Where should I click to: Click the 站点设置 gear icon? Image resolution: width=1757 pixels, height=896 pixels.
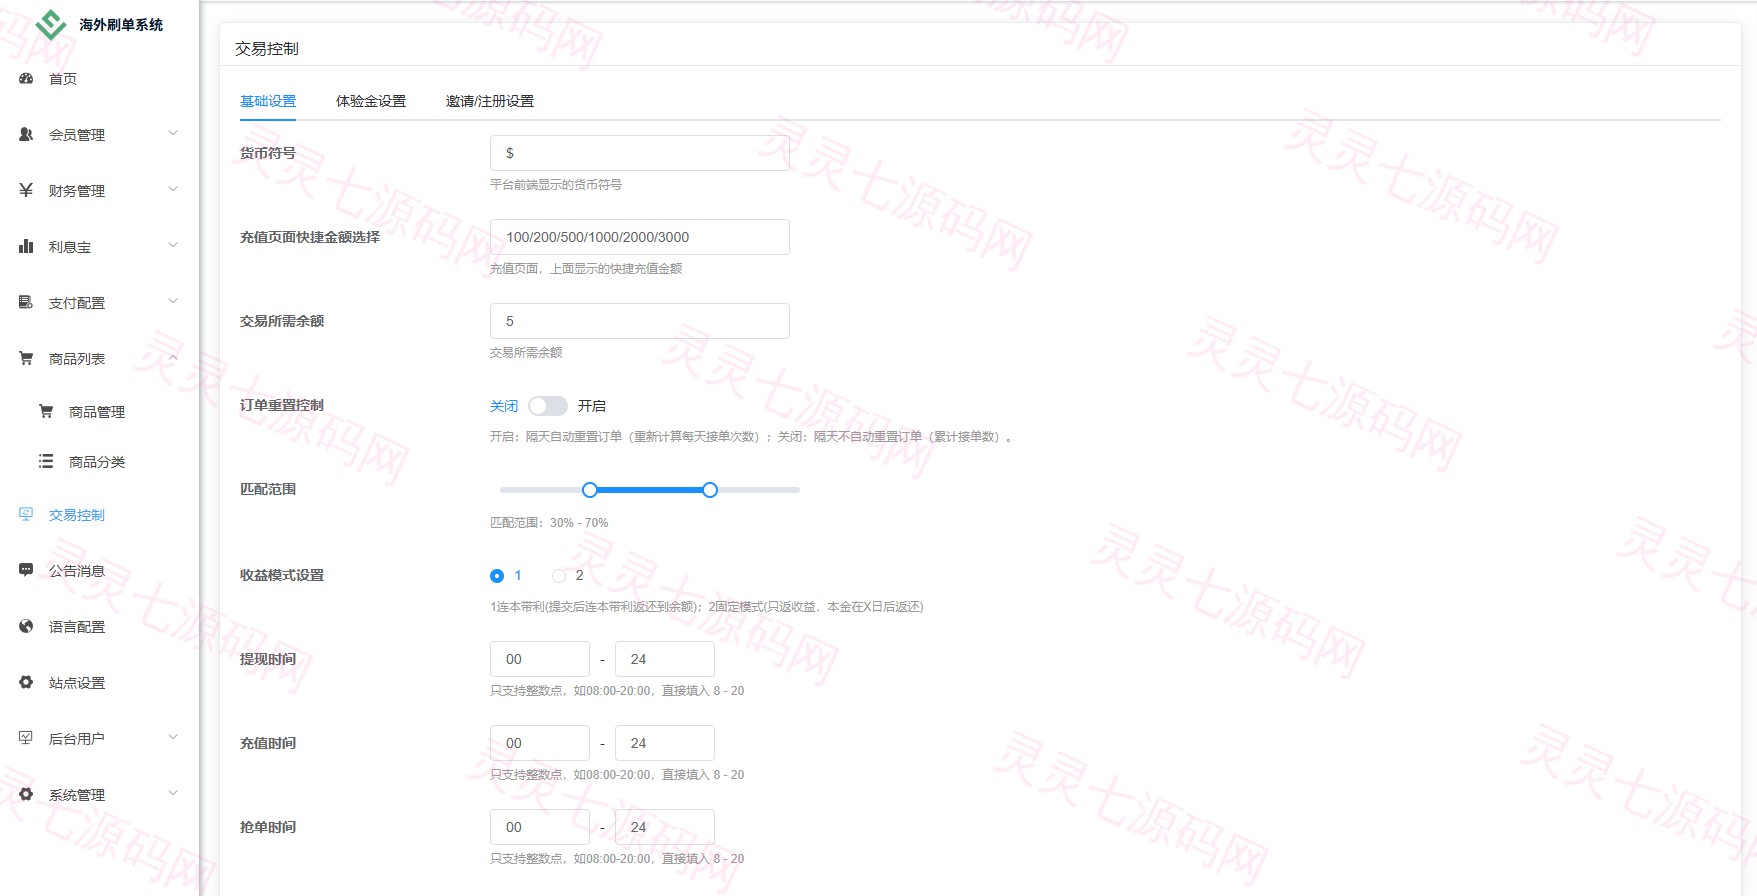(x=26, y=682)
